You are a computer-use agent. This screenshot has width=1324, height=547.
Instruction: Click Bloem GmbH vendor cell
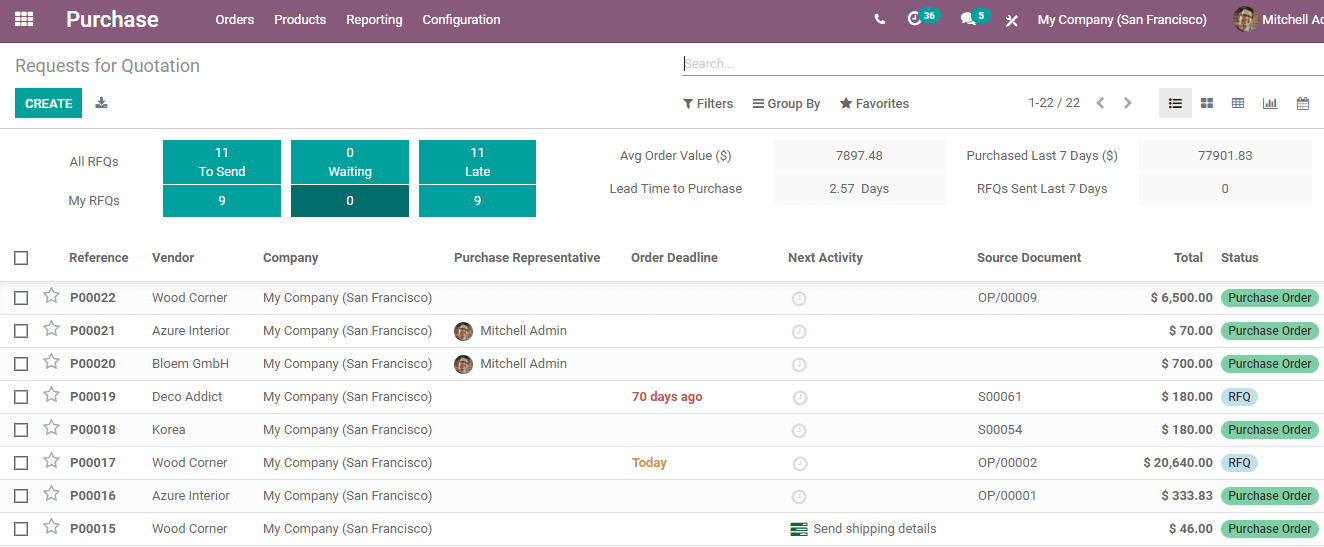[190, 364]
